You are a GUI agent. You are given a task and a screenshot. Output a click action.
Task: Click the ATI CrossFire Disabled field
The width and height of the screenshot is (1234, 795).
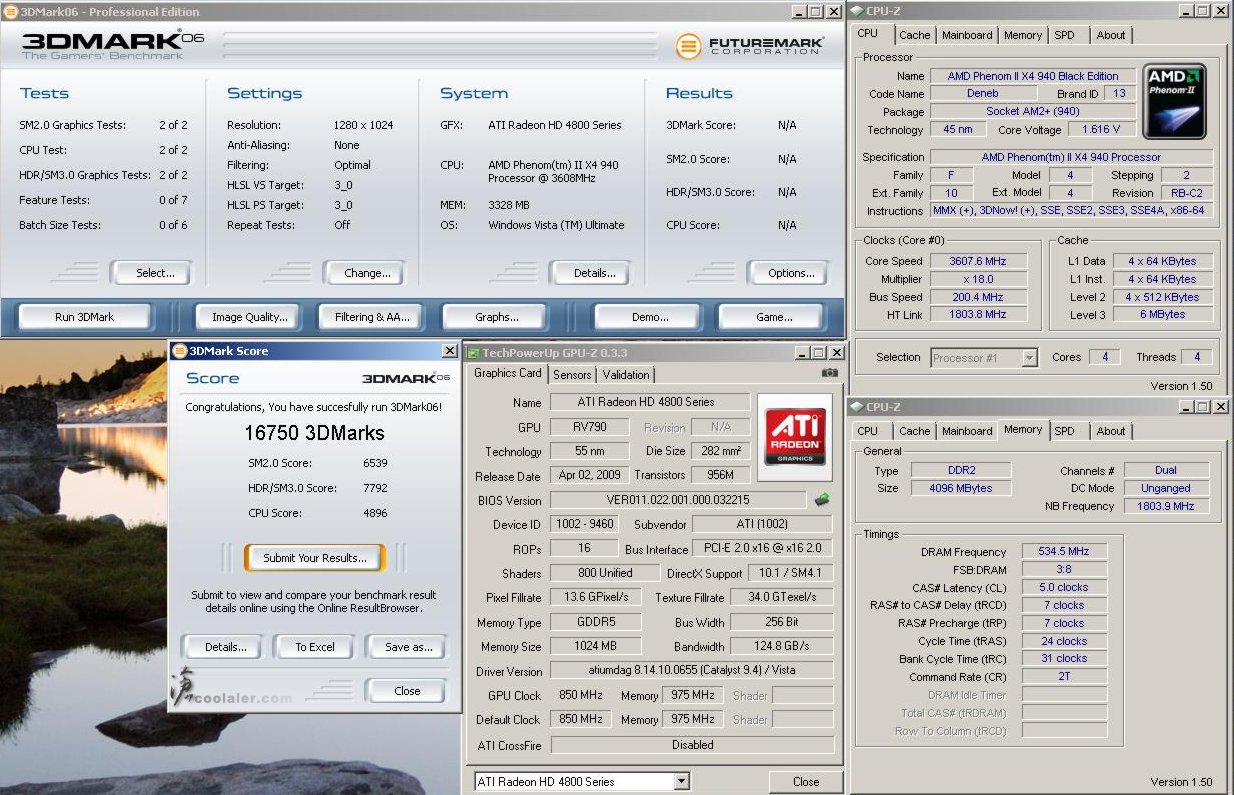[x=692, y=745]
